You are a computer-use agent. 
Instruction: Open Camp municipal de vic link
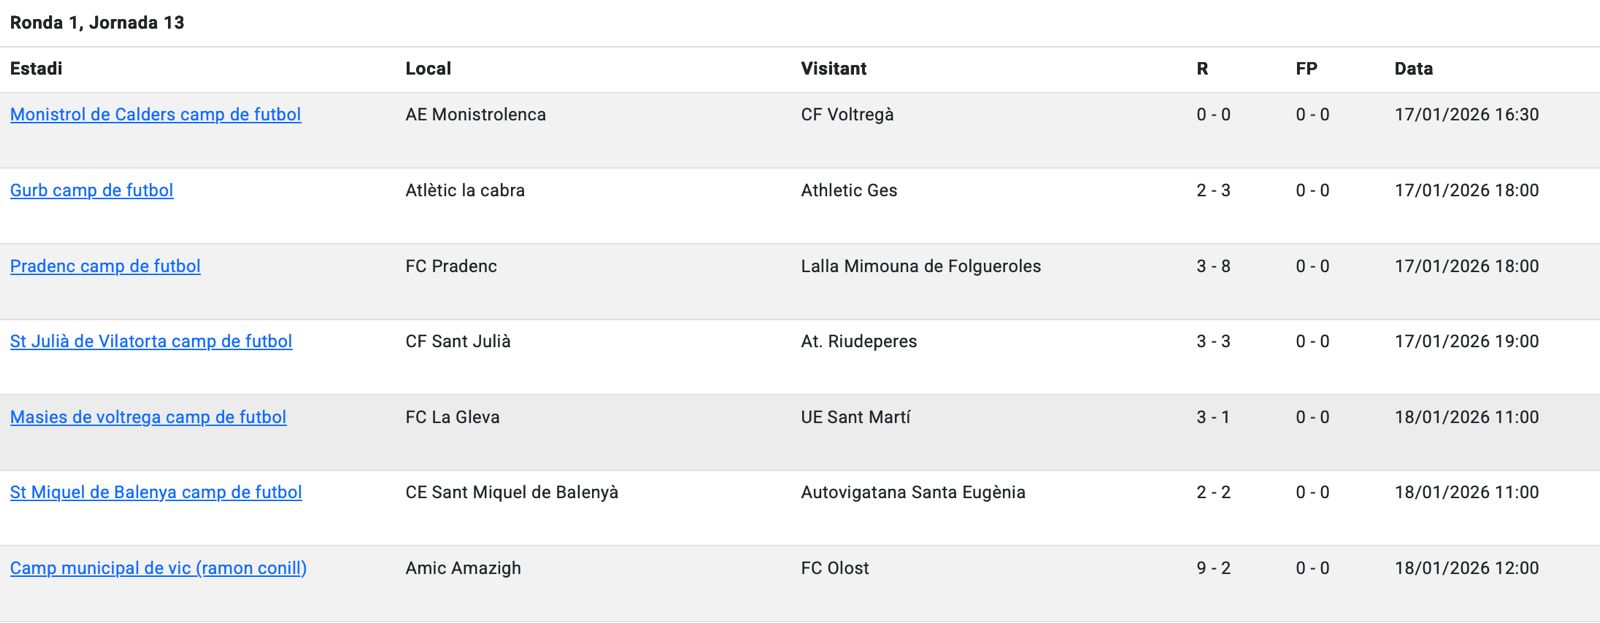(x=158, y=569)
